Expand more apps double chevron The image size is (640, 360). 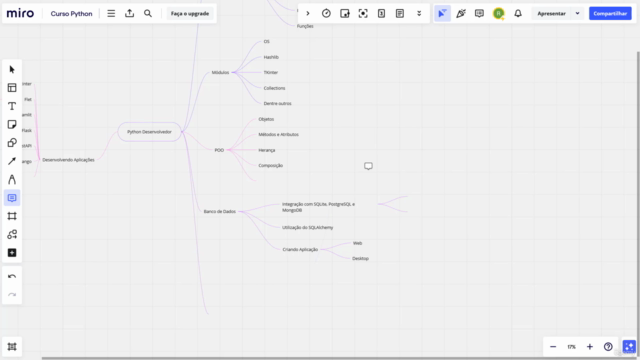tap(419, 13)
